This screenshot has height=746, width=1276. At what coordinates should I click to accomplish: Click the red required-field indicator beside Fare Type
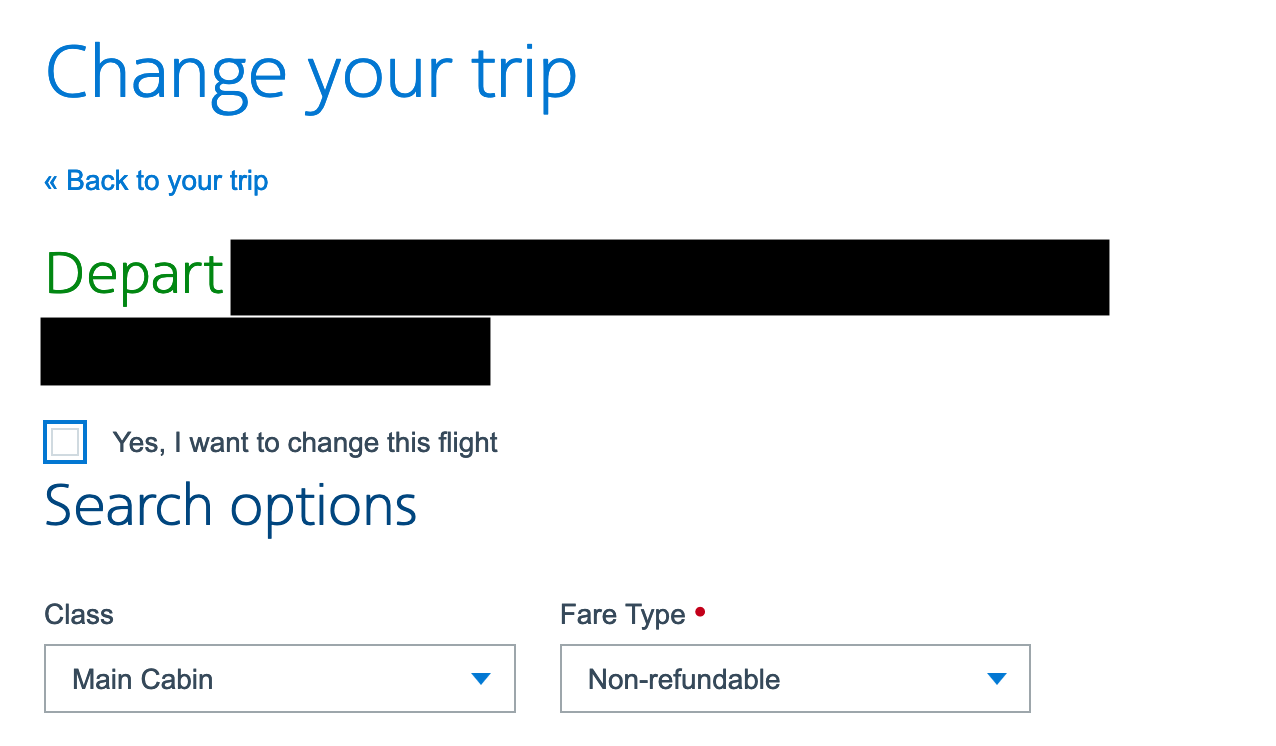699,611
